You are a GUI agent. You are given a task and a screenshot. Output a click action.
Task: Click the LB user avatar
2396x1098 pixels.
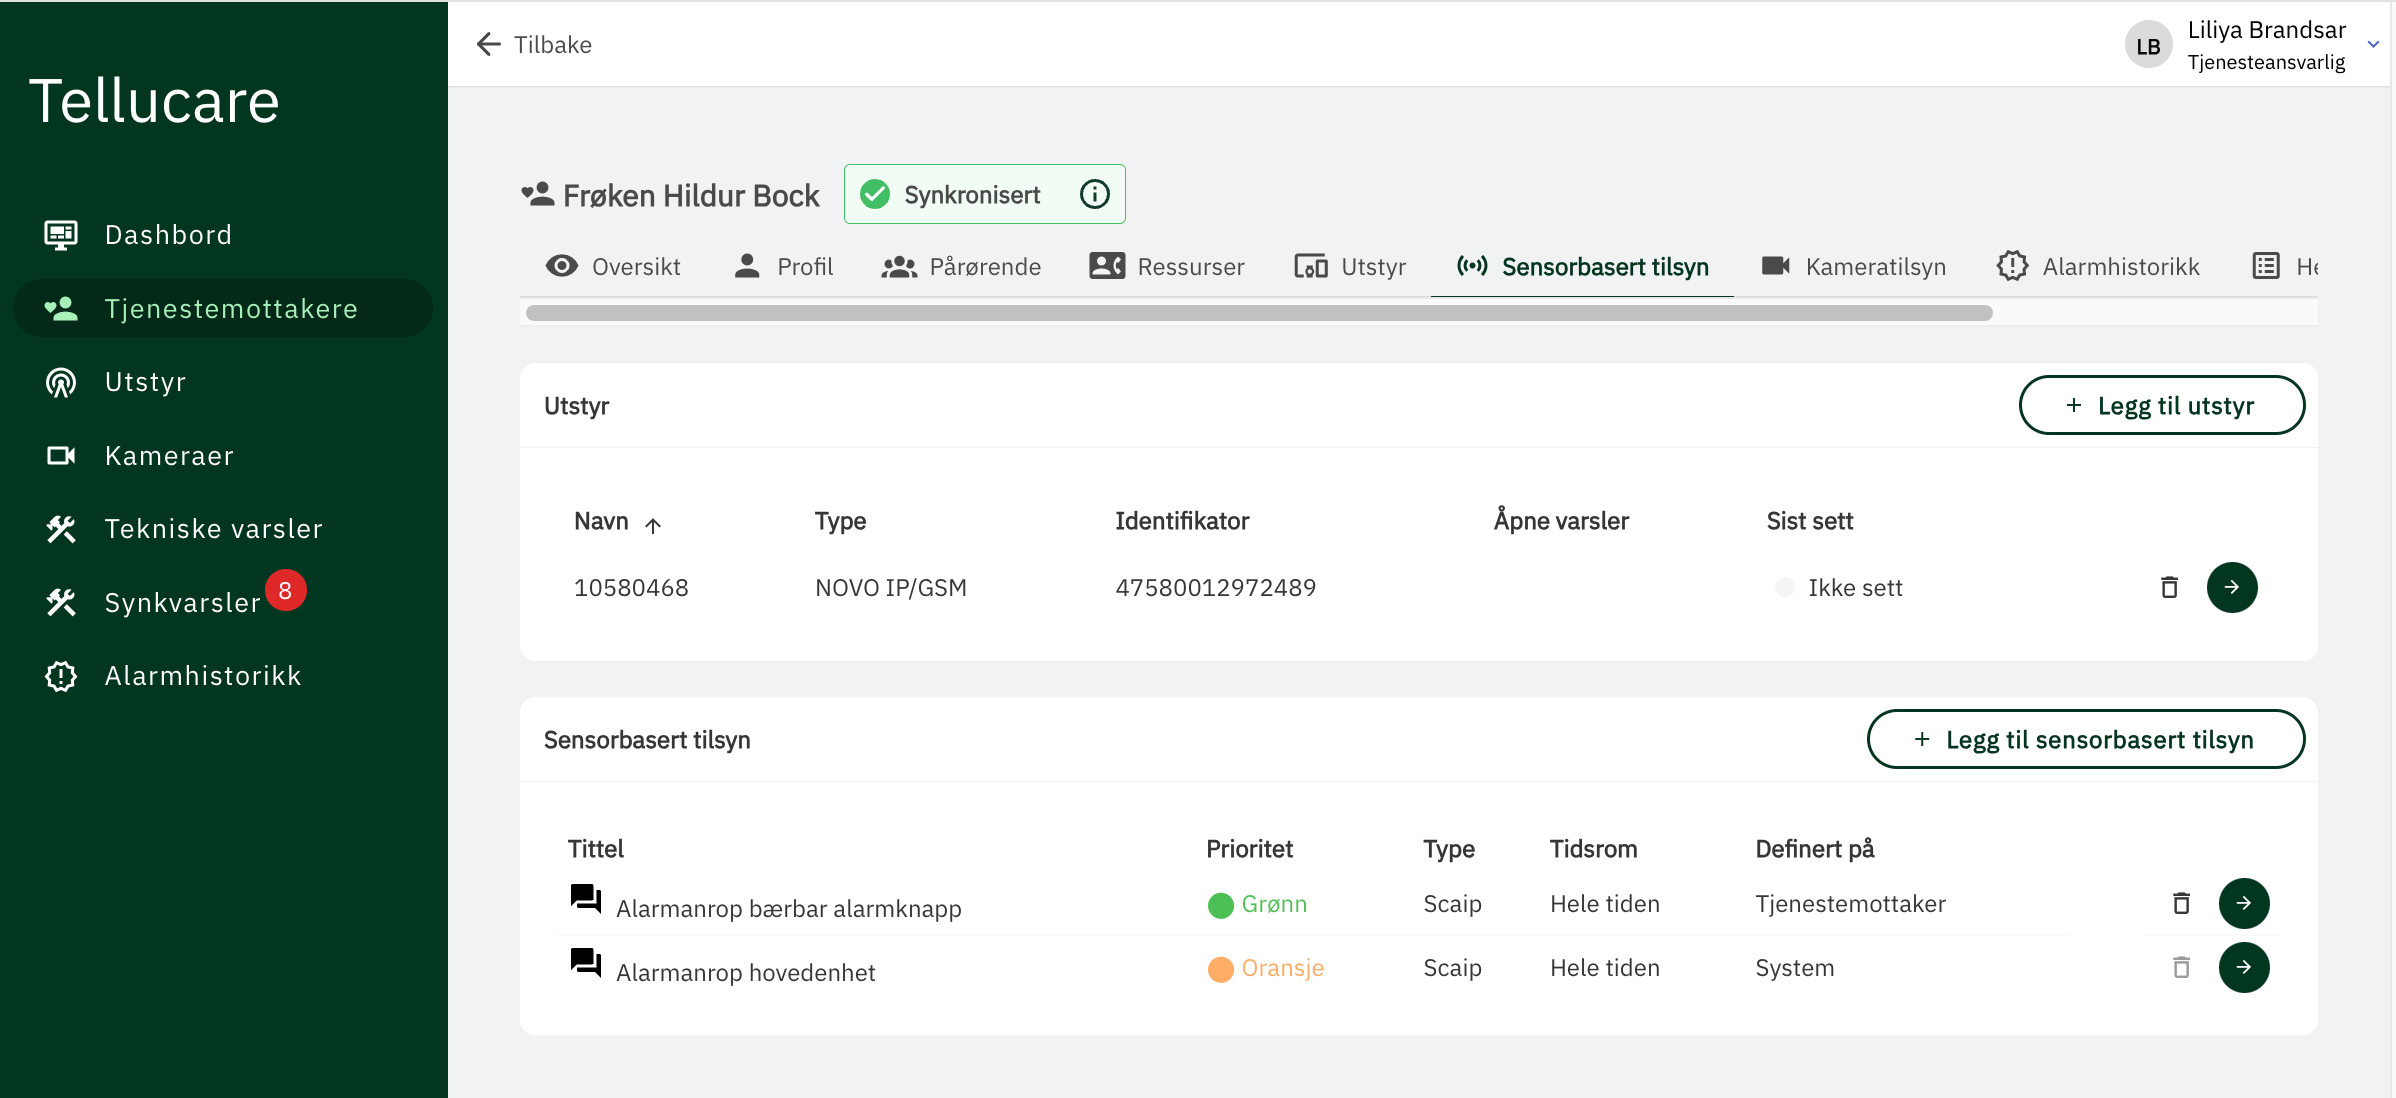pos(2148,45)
